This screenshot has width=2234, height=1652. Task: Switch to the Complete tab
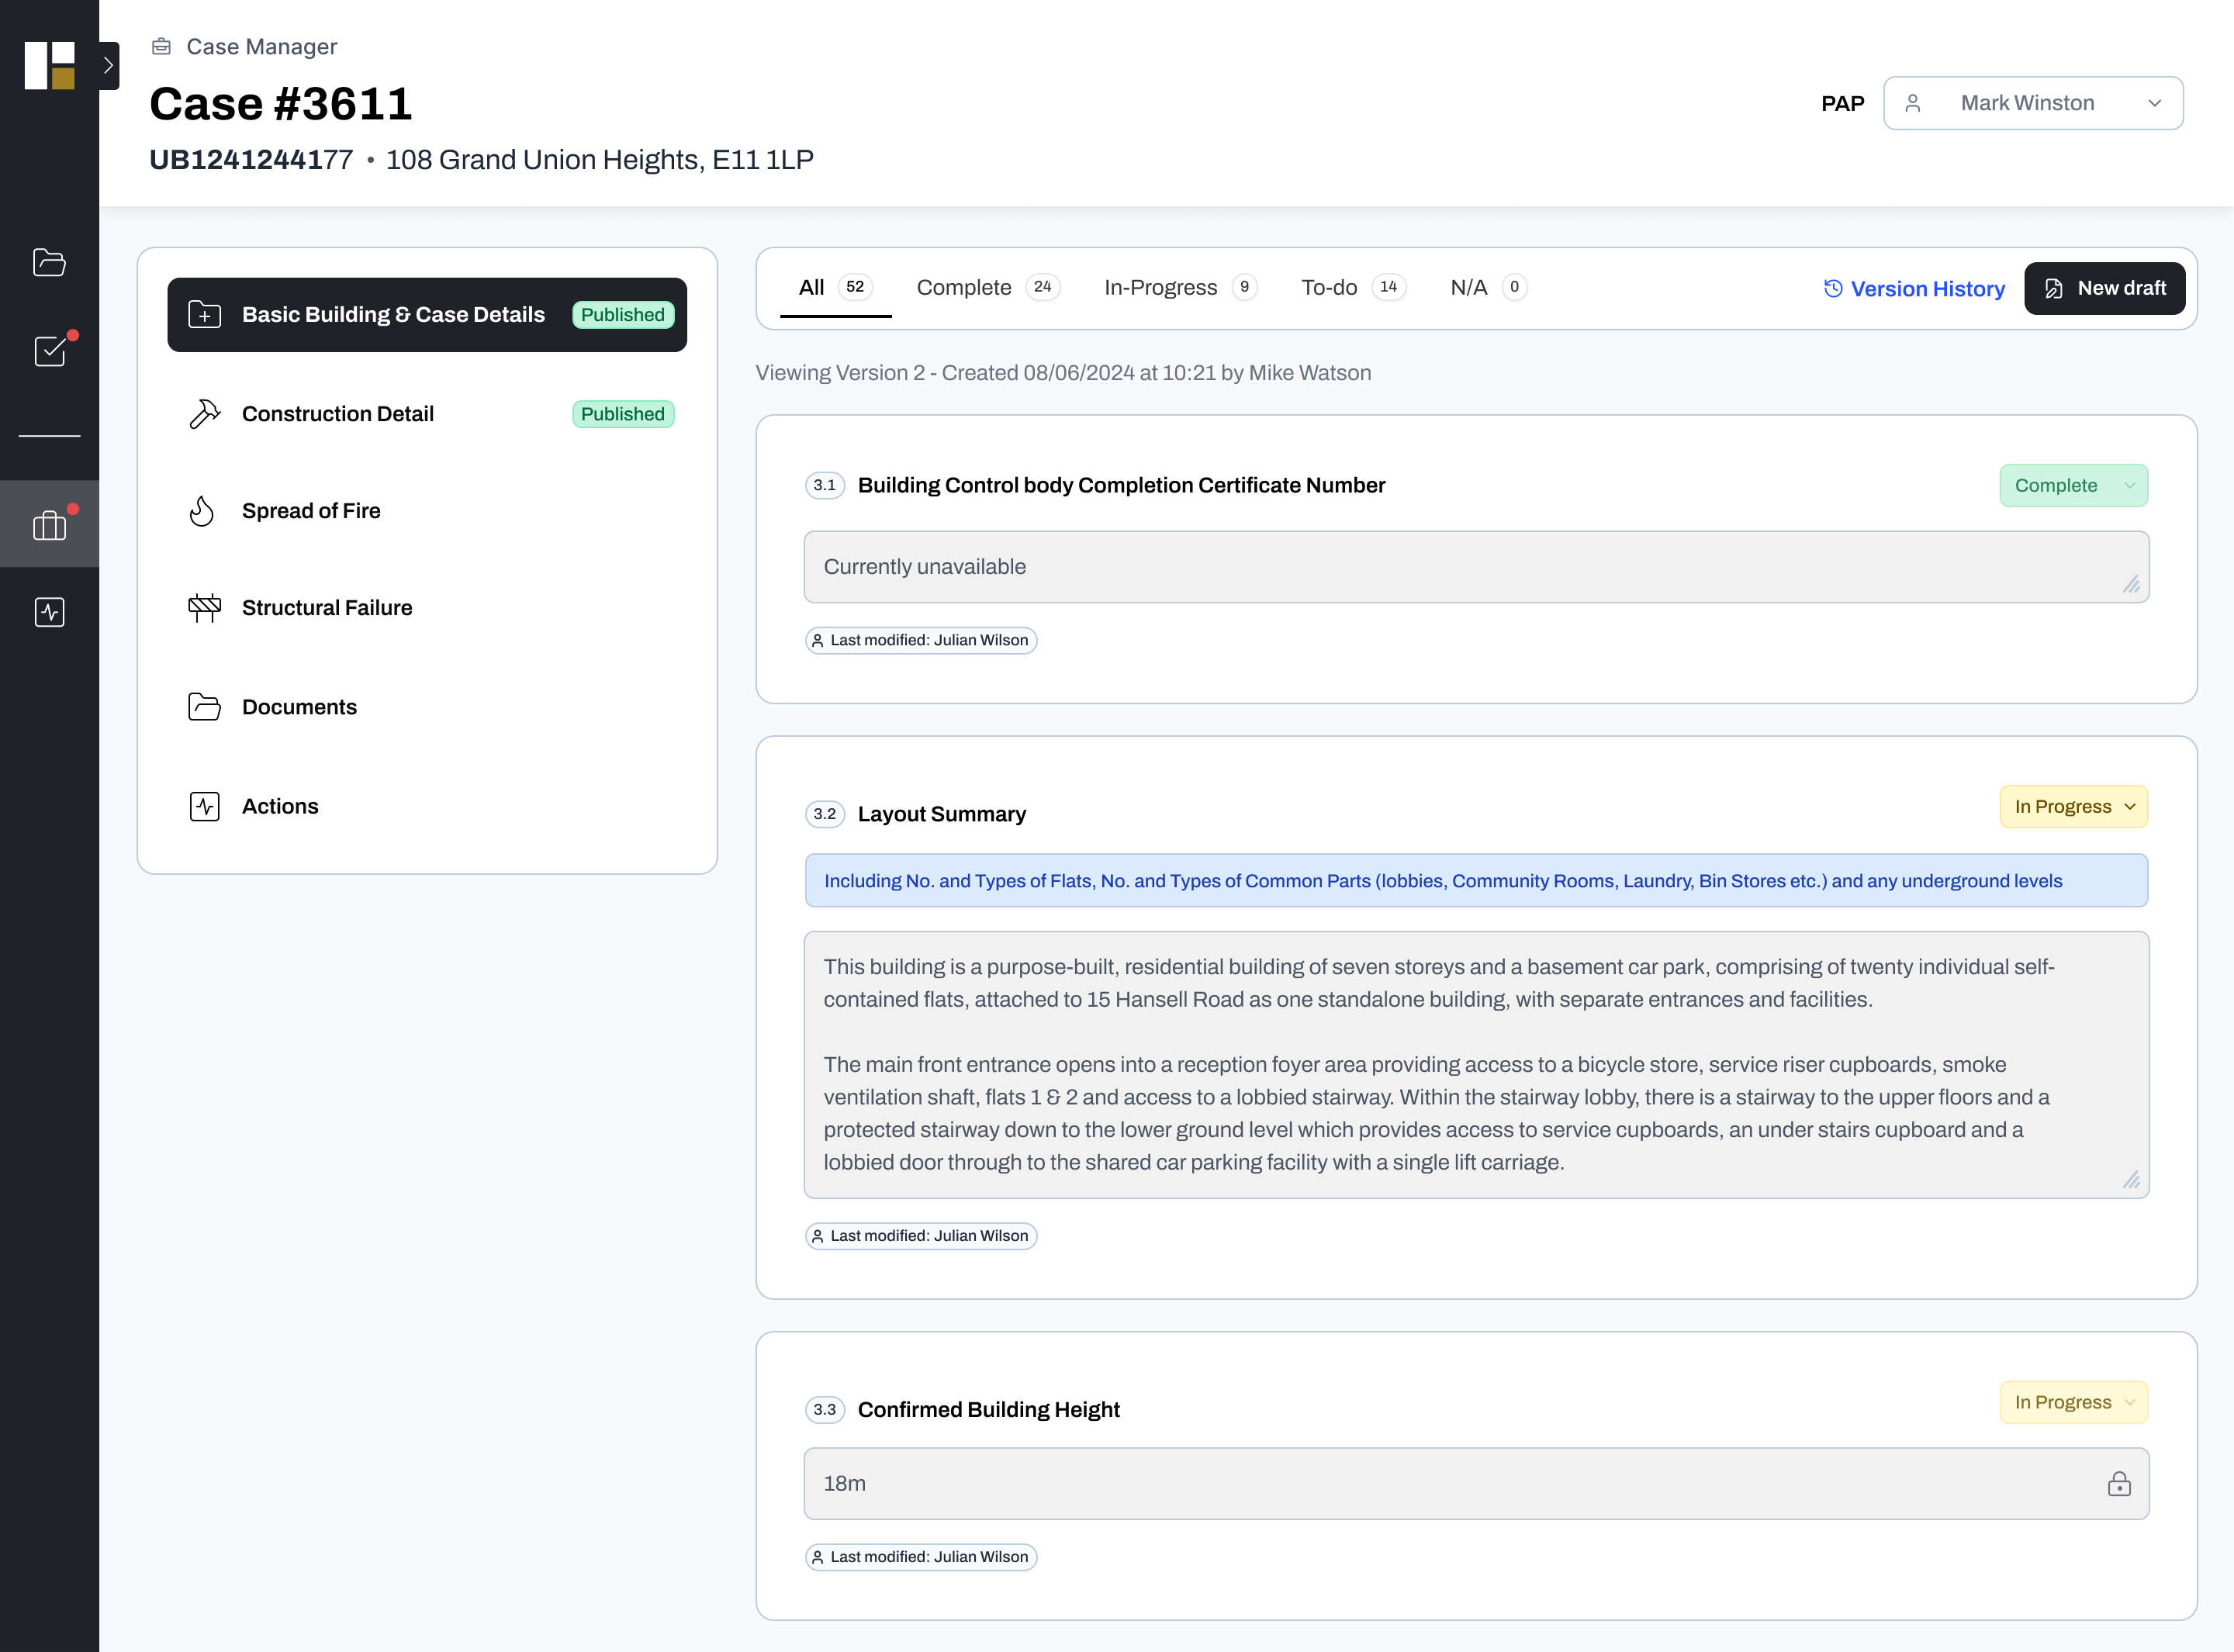coord(987,288)
